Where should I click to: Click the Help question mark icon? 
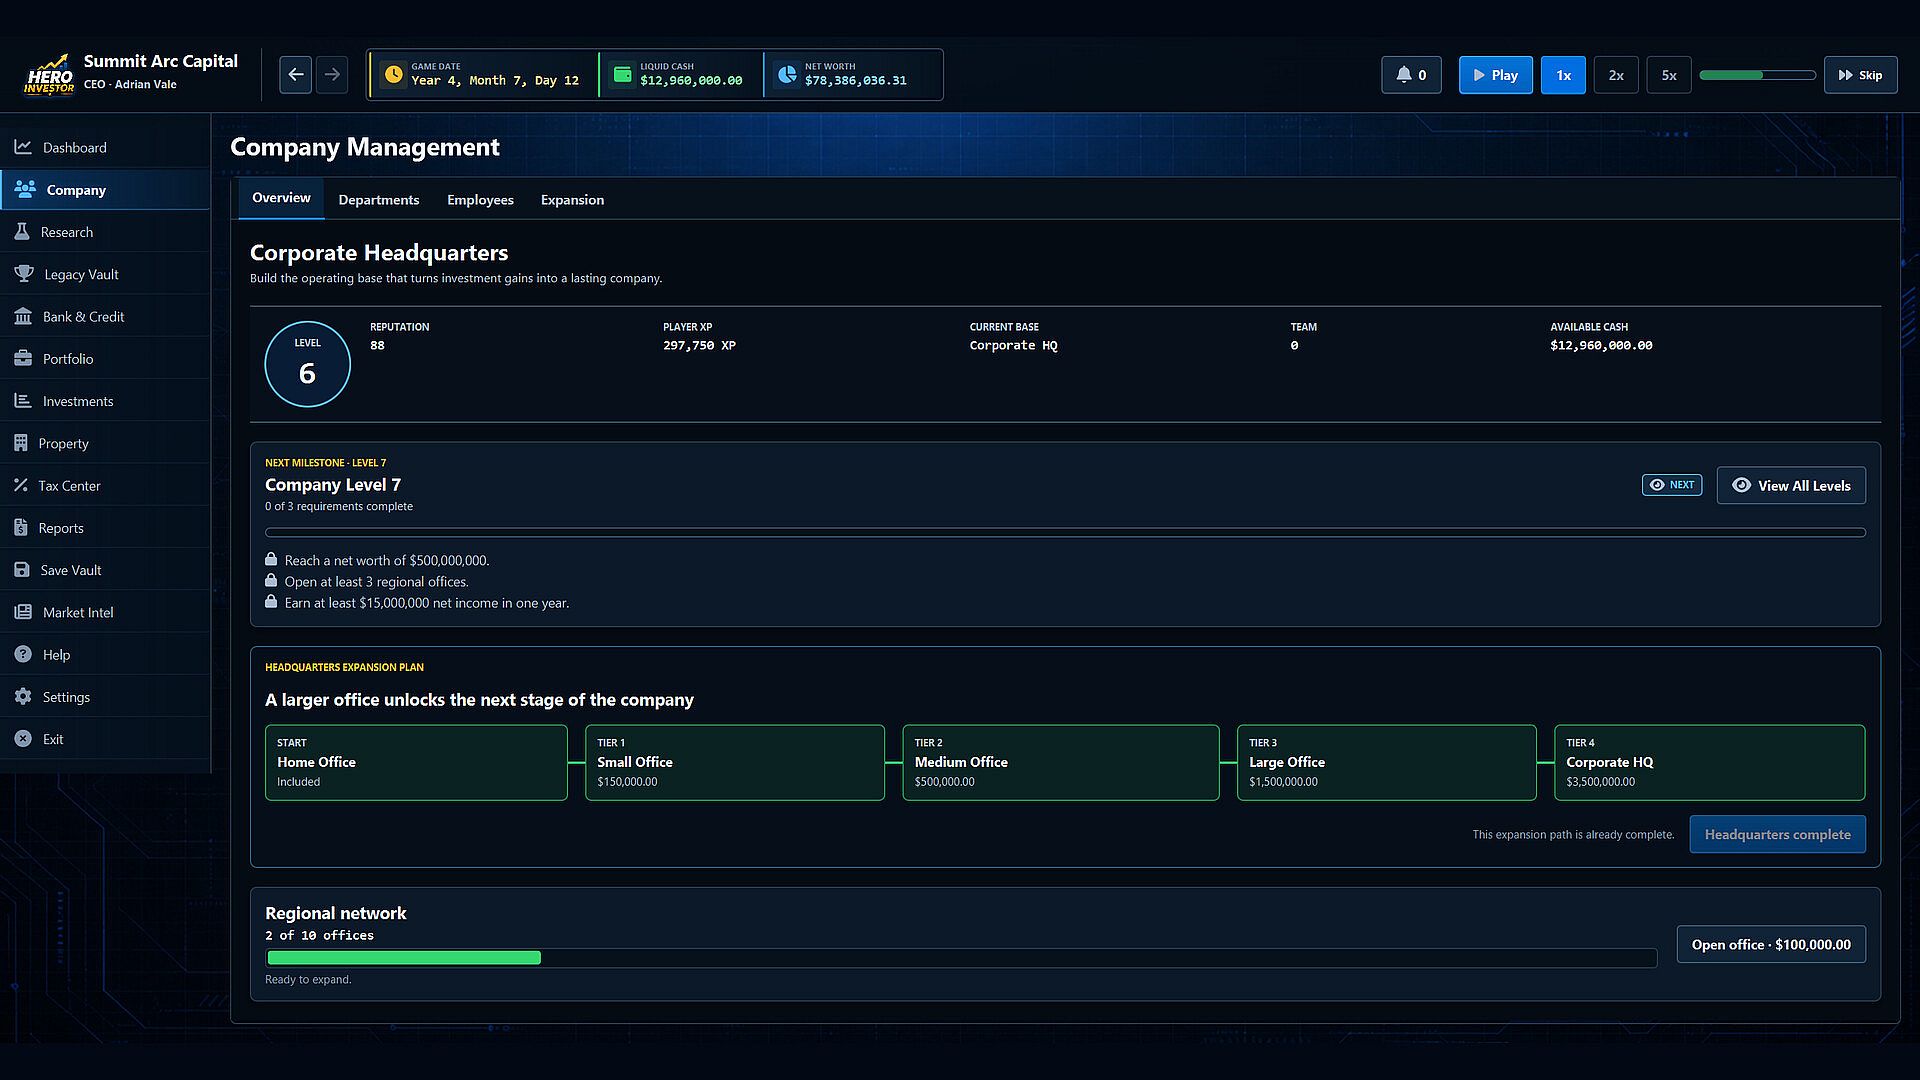point(22,654)
